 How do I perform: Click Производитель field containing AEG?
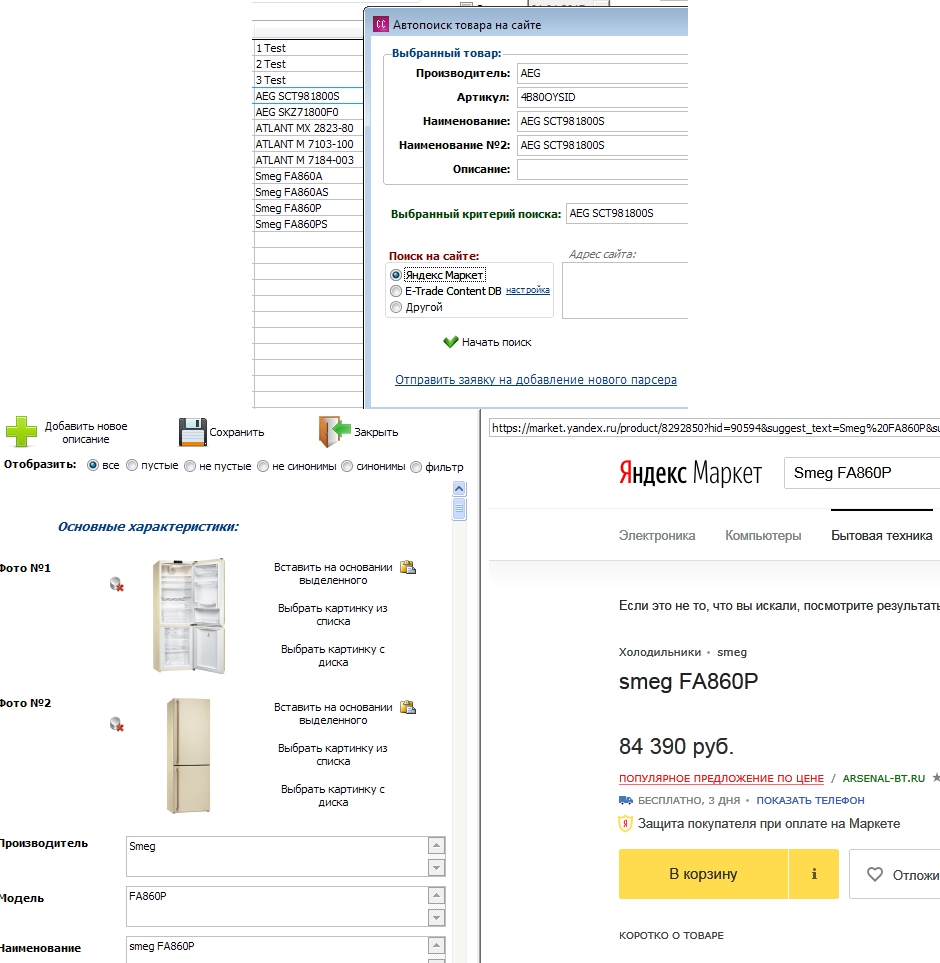602,73
